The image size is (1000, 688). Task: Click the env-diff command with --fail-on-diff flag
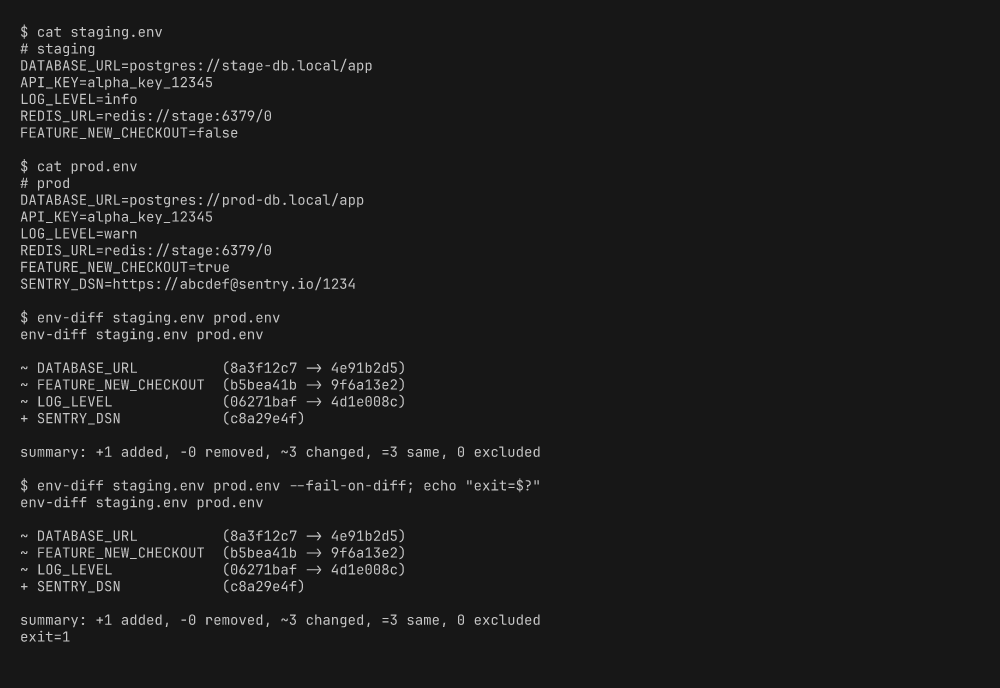tap(280, 486)
